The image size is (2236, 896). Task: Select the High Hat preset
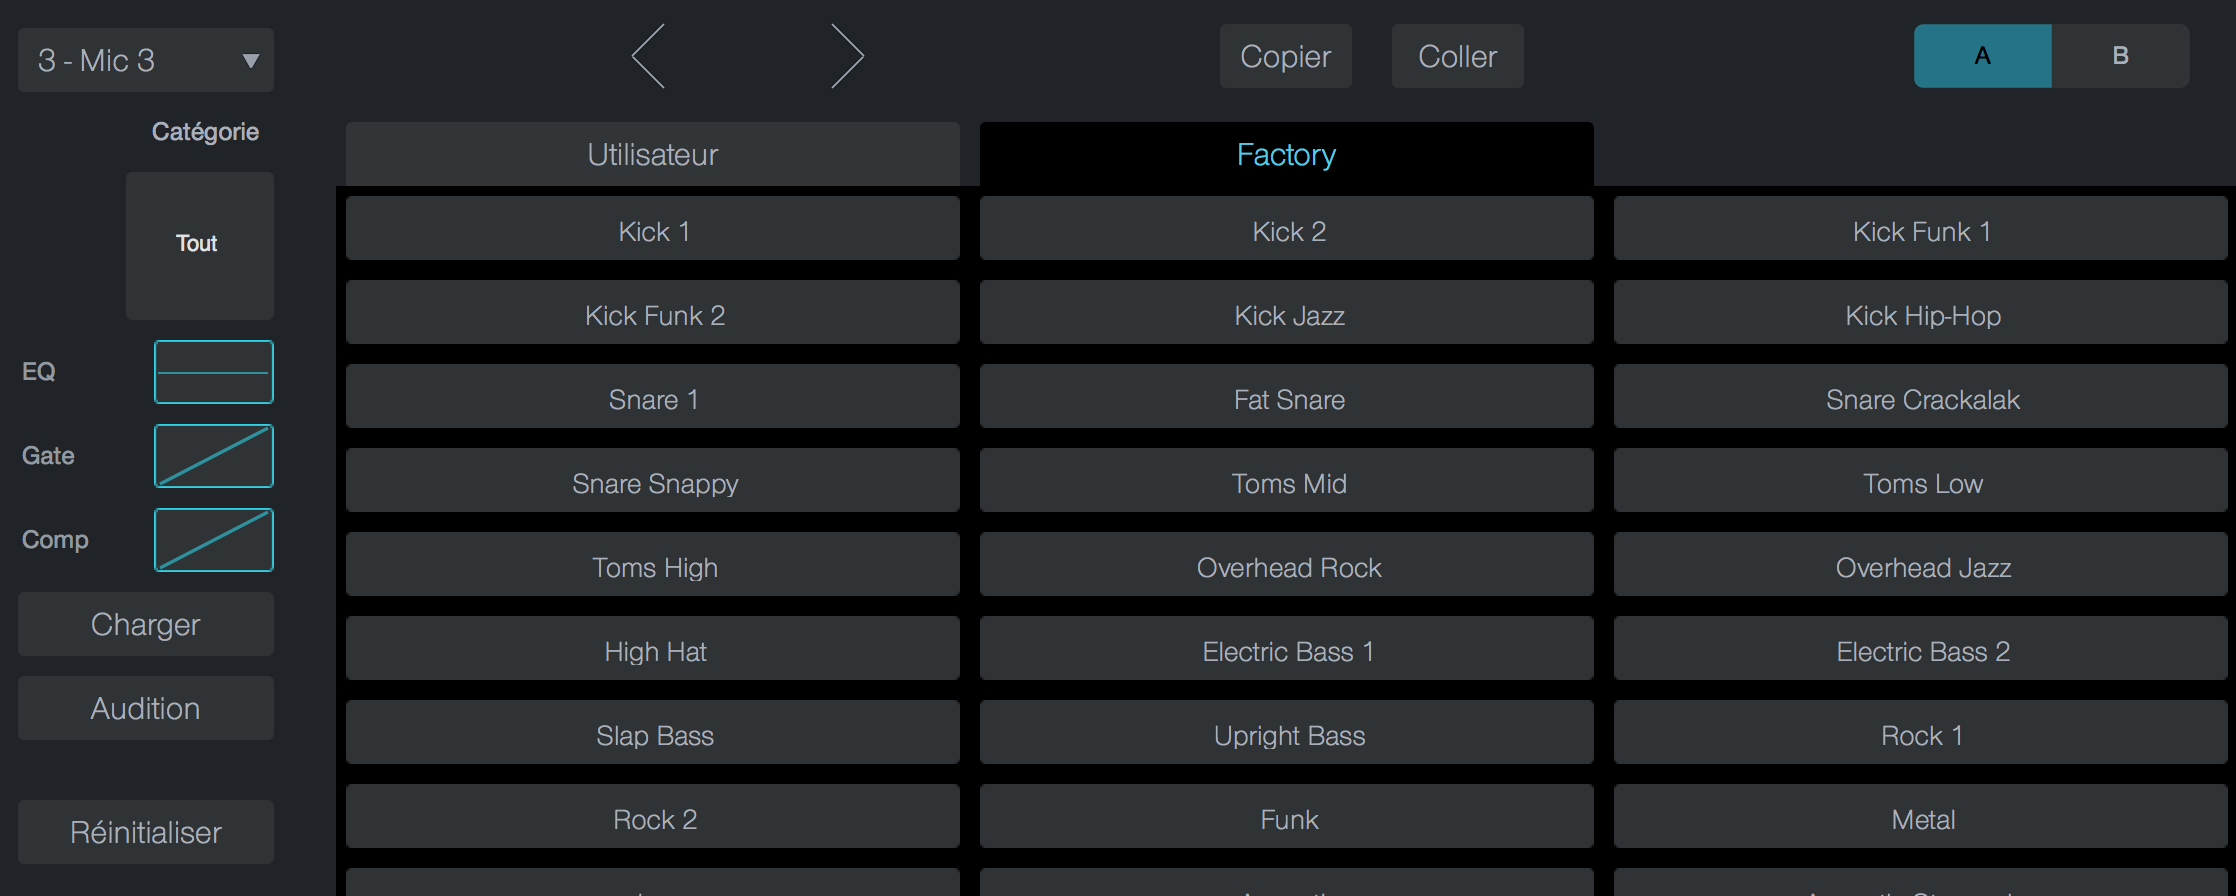pos(653,648)
